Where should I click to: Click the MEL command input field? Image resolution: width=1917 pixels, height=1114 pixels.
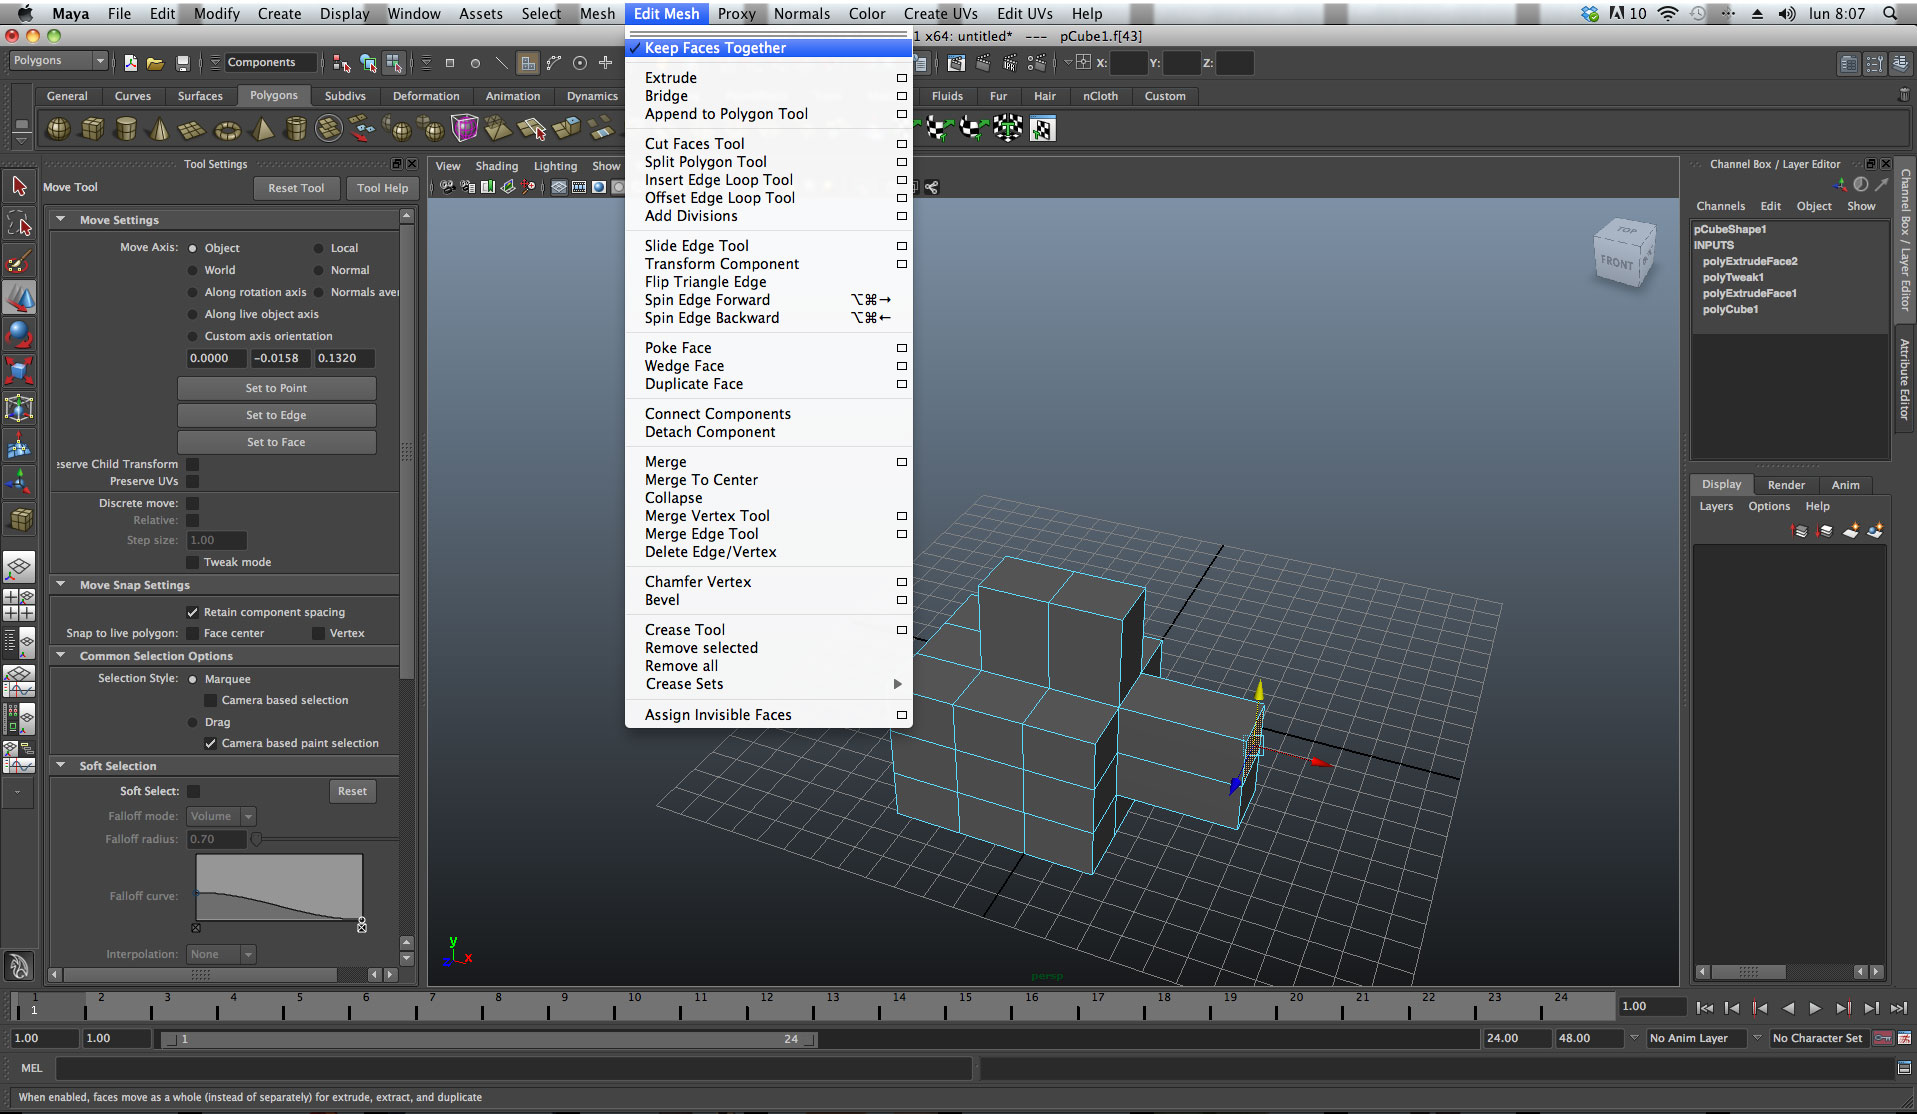[514, 1068]
